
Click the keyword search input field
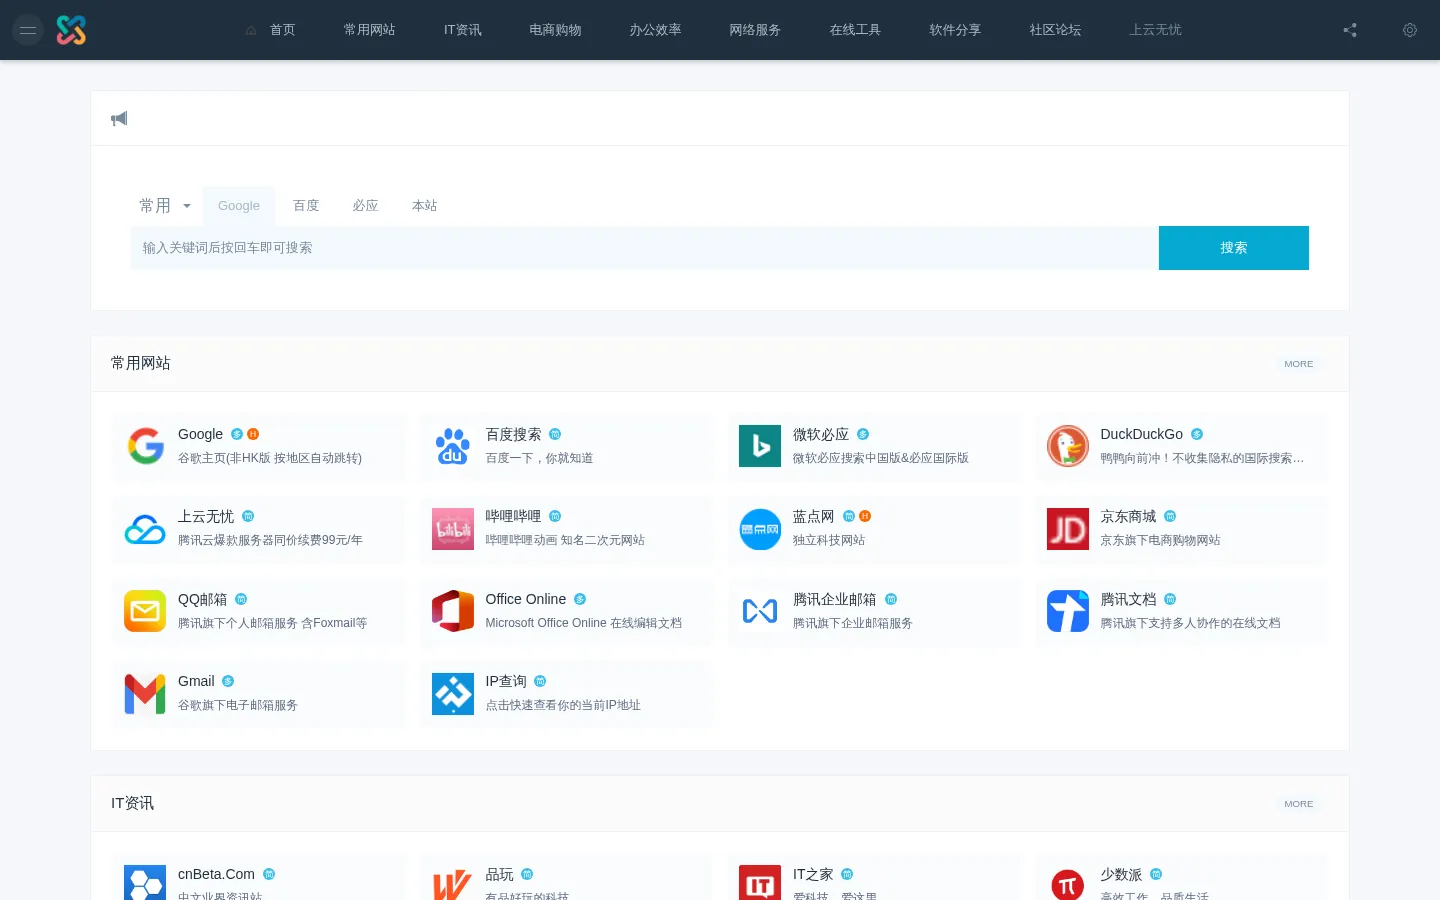tap(645, 248)
